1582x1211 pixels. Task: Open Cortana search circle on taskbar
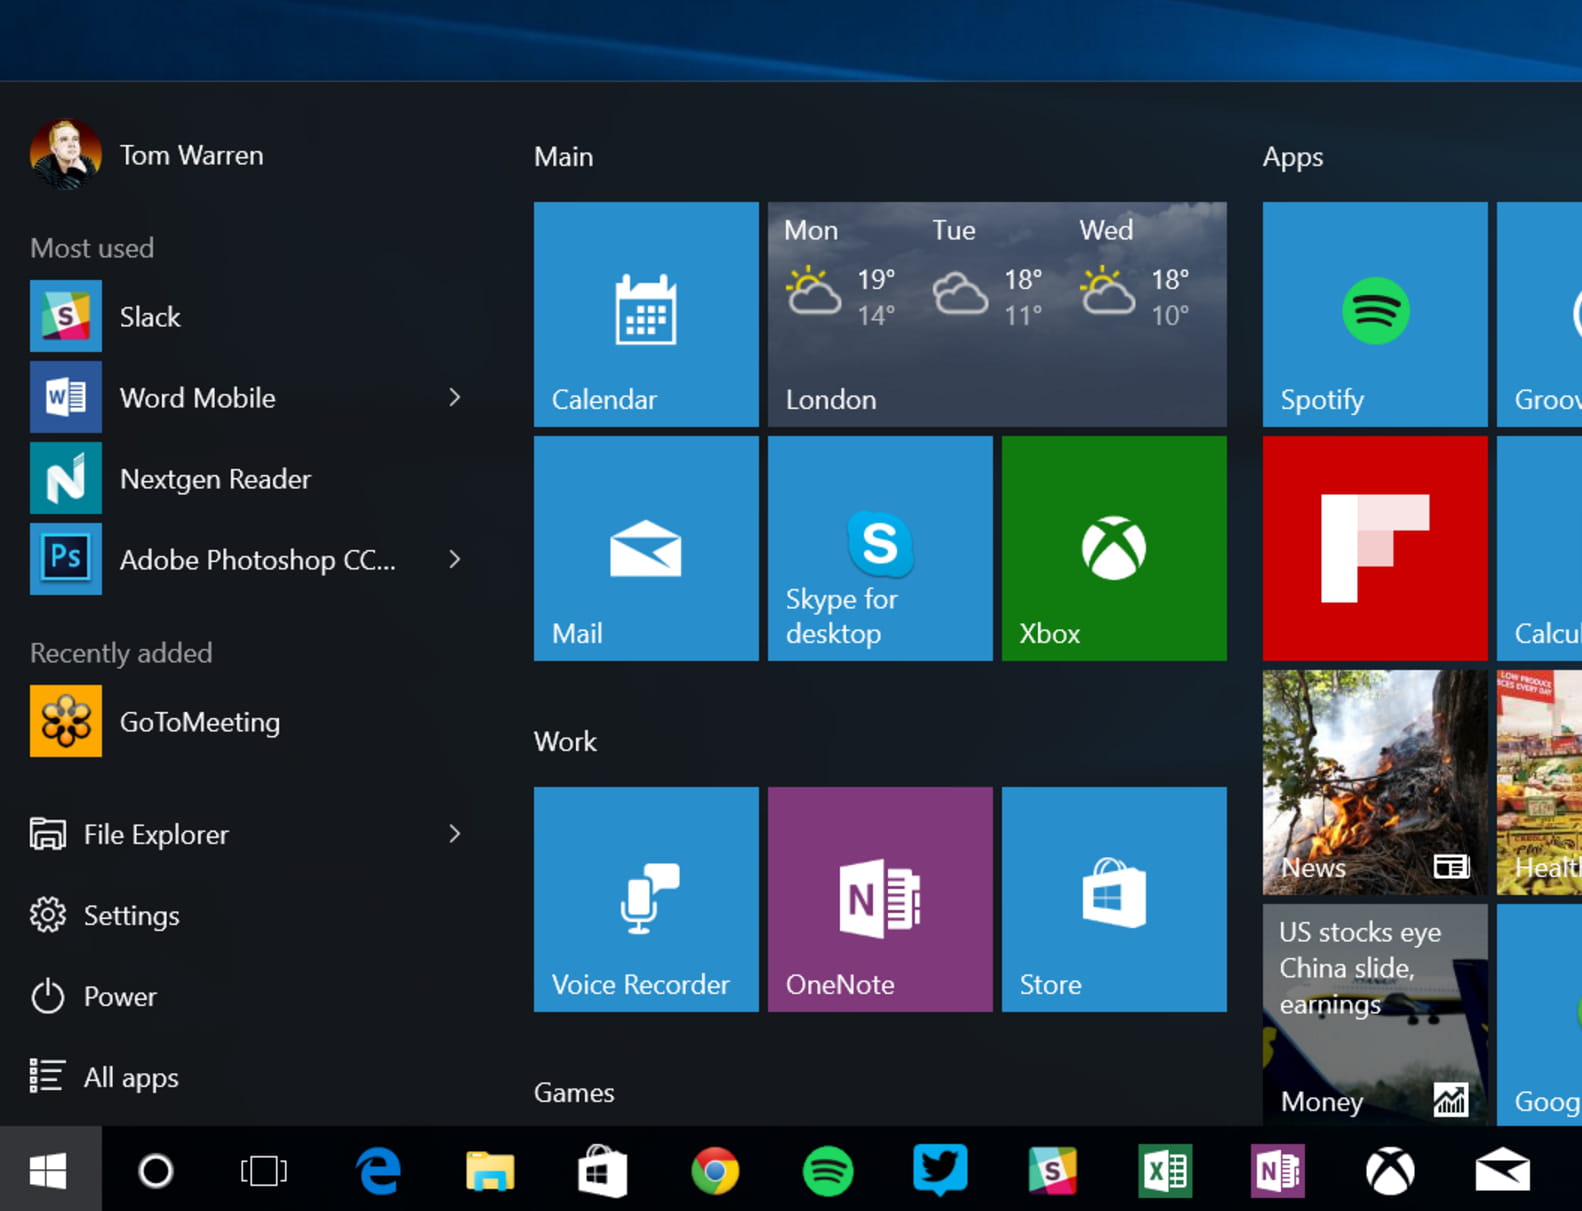point(156,1170)
